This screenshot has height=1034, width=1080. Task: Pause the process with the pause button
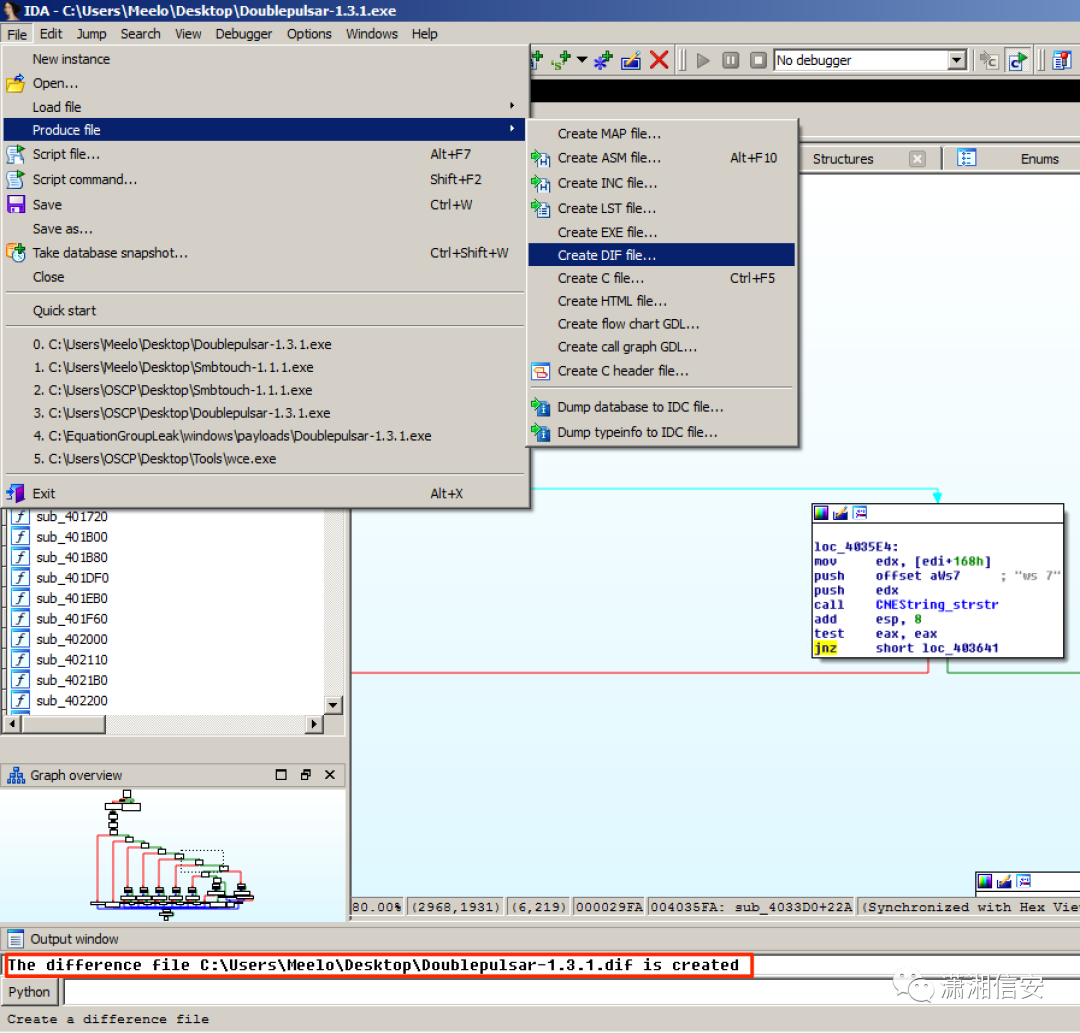click(x=730, y=61)
